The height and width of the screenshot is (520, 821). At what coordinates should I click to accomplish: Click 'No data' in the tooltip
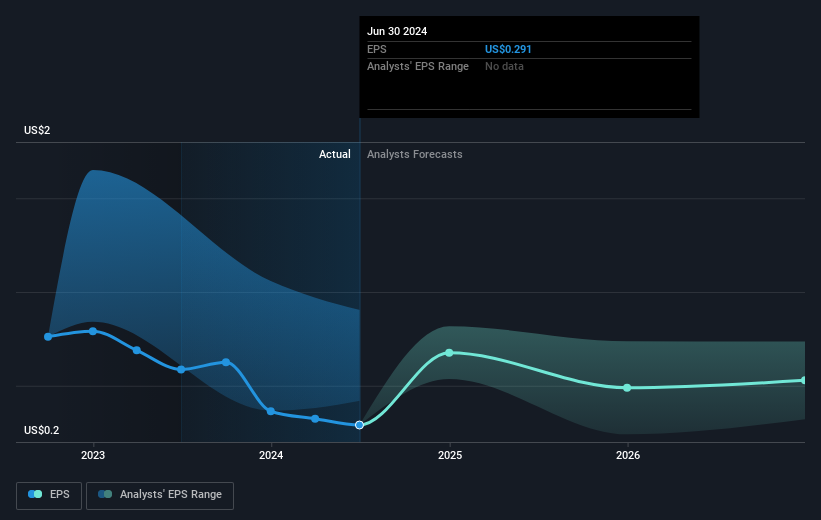point(504,66)
